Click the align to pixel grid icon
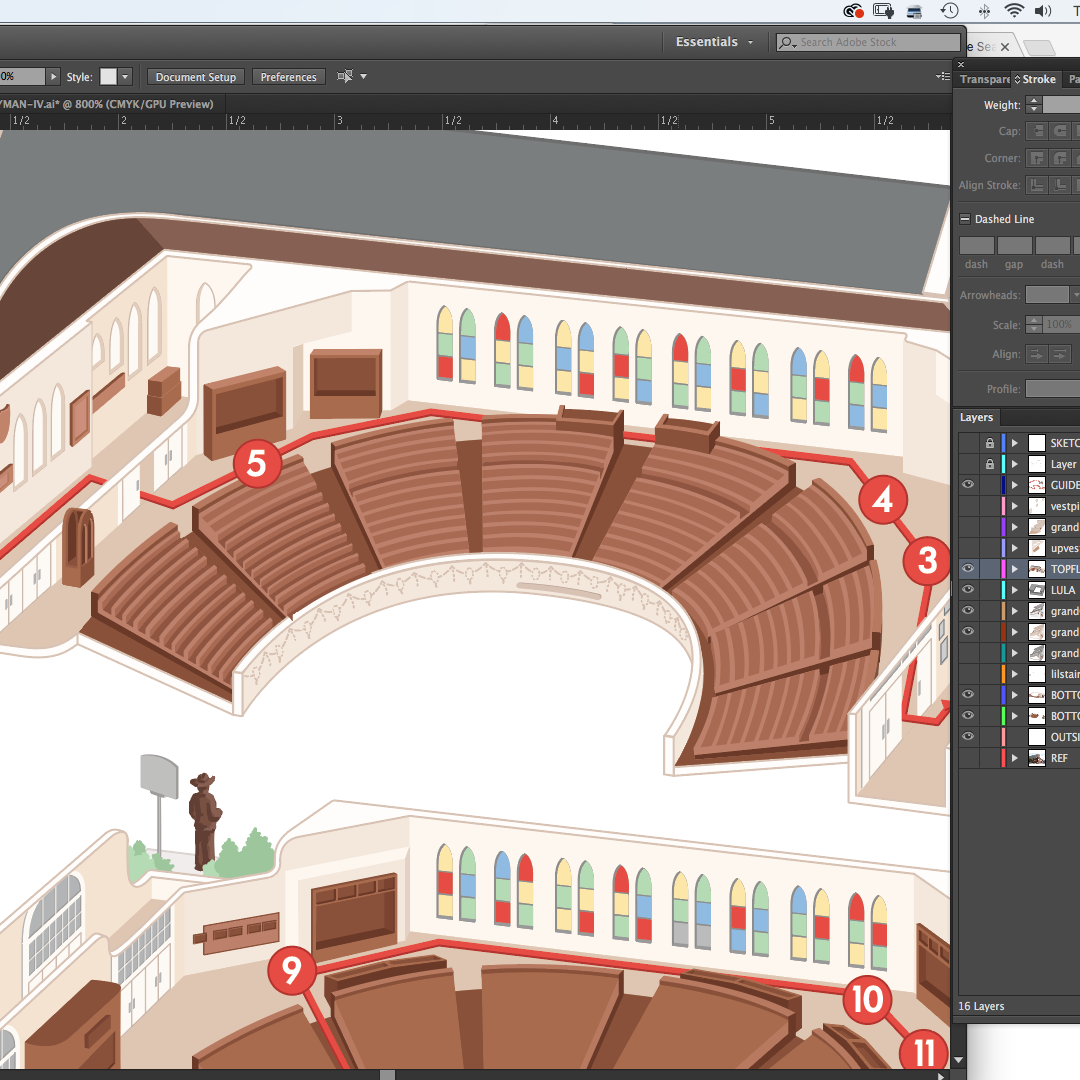 344,76
